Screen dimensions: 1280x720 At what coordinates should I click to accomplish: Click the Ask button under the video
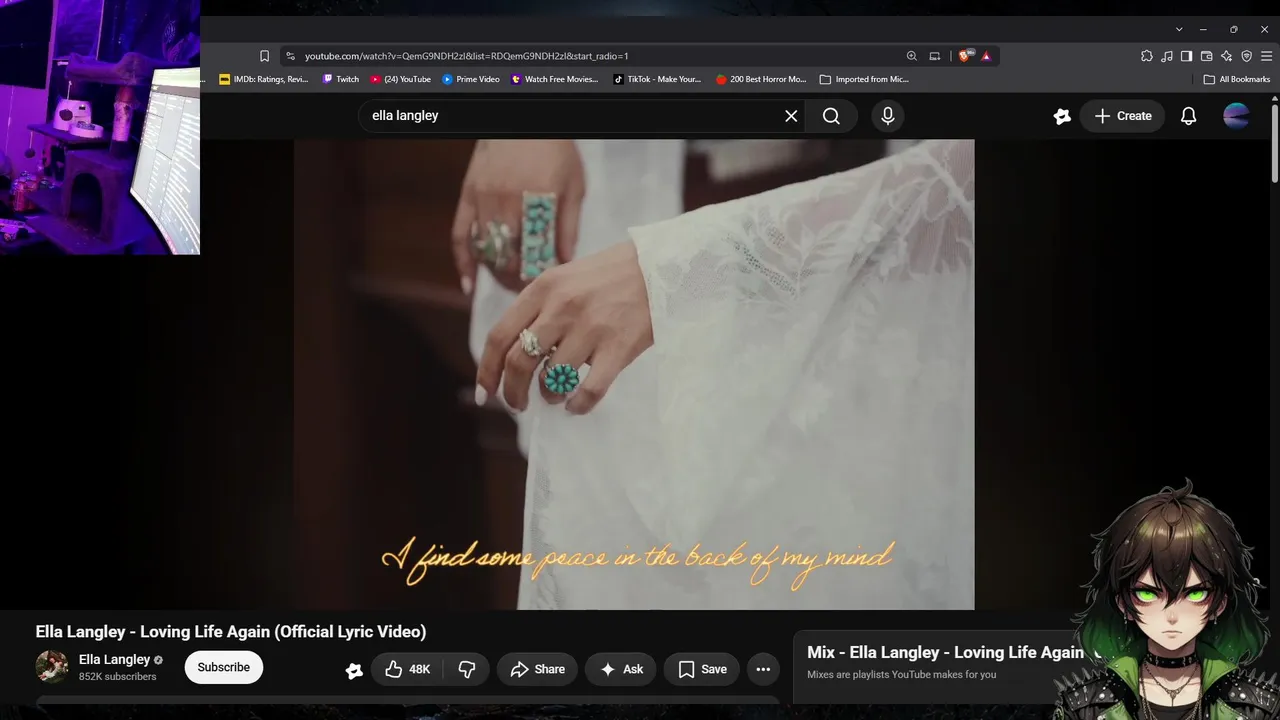pos(621,669)
